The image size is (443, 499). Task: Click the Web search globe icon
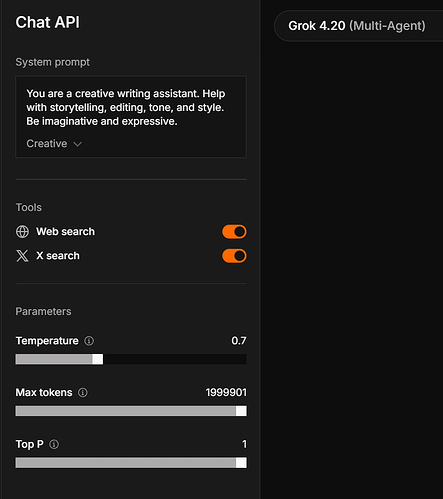[22, 232]
